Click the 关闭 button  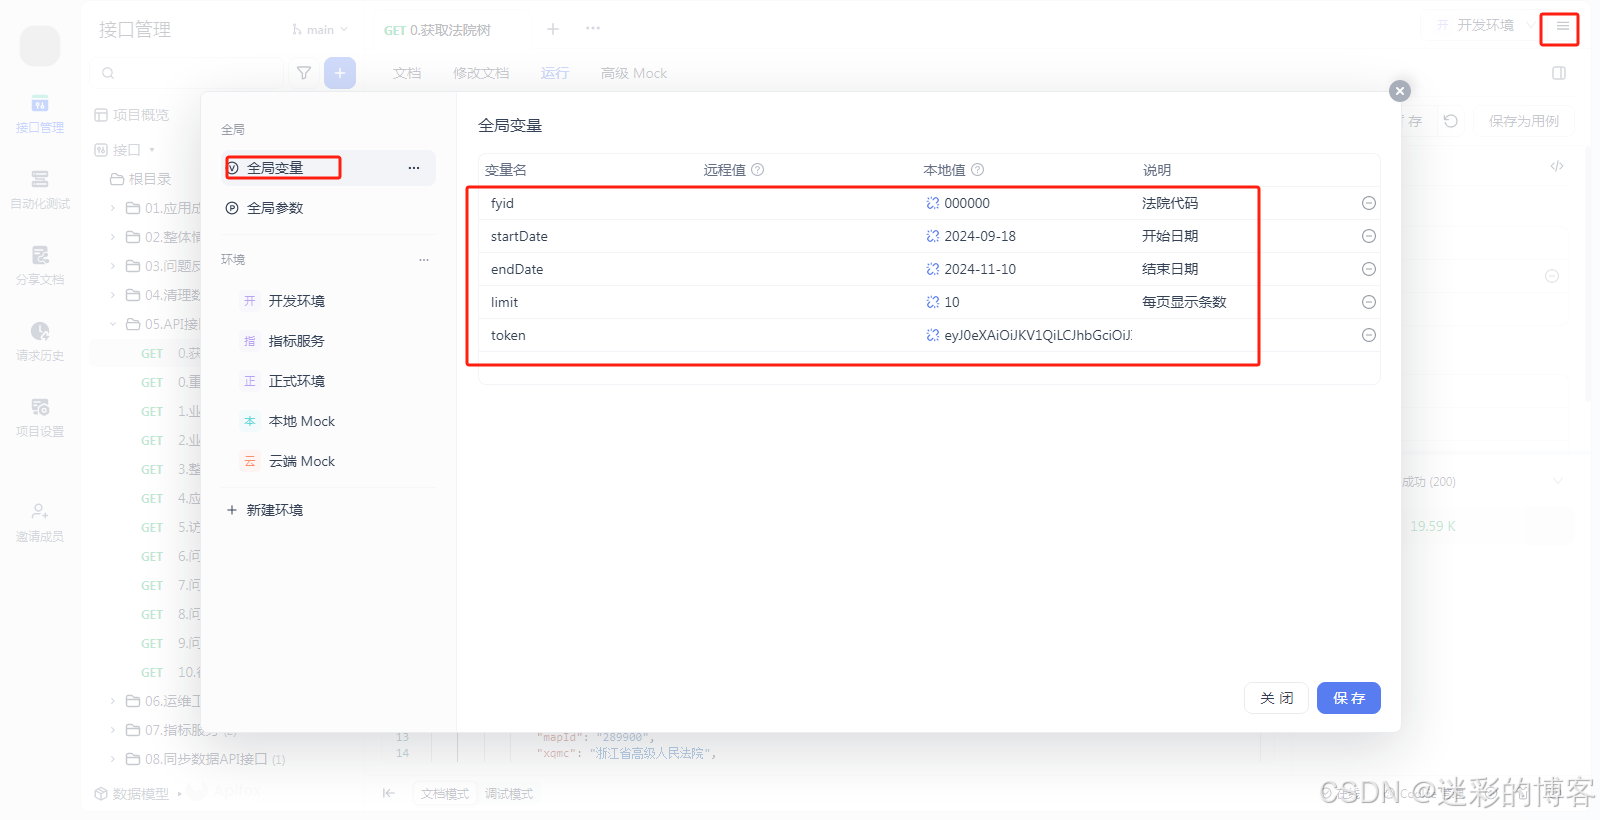(1277, 698)
